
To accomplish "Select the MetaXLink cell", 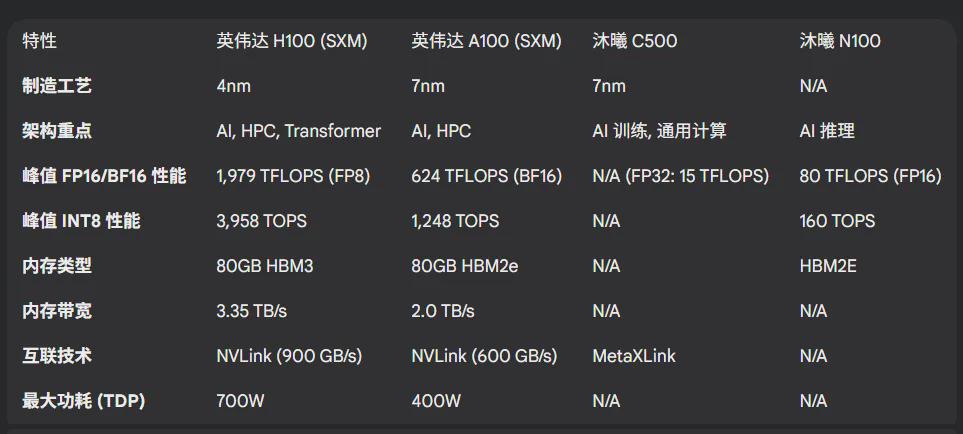I will pyautogui.click(x=634, y=356).
